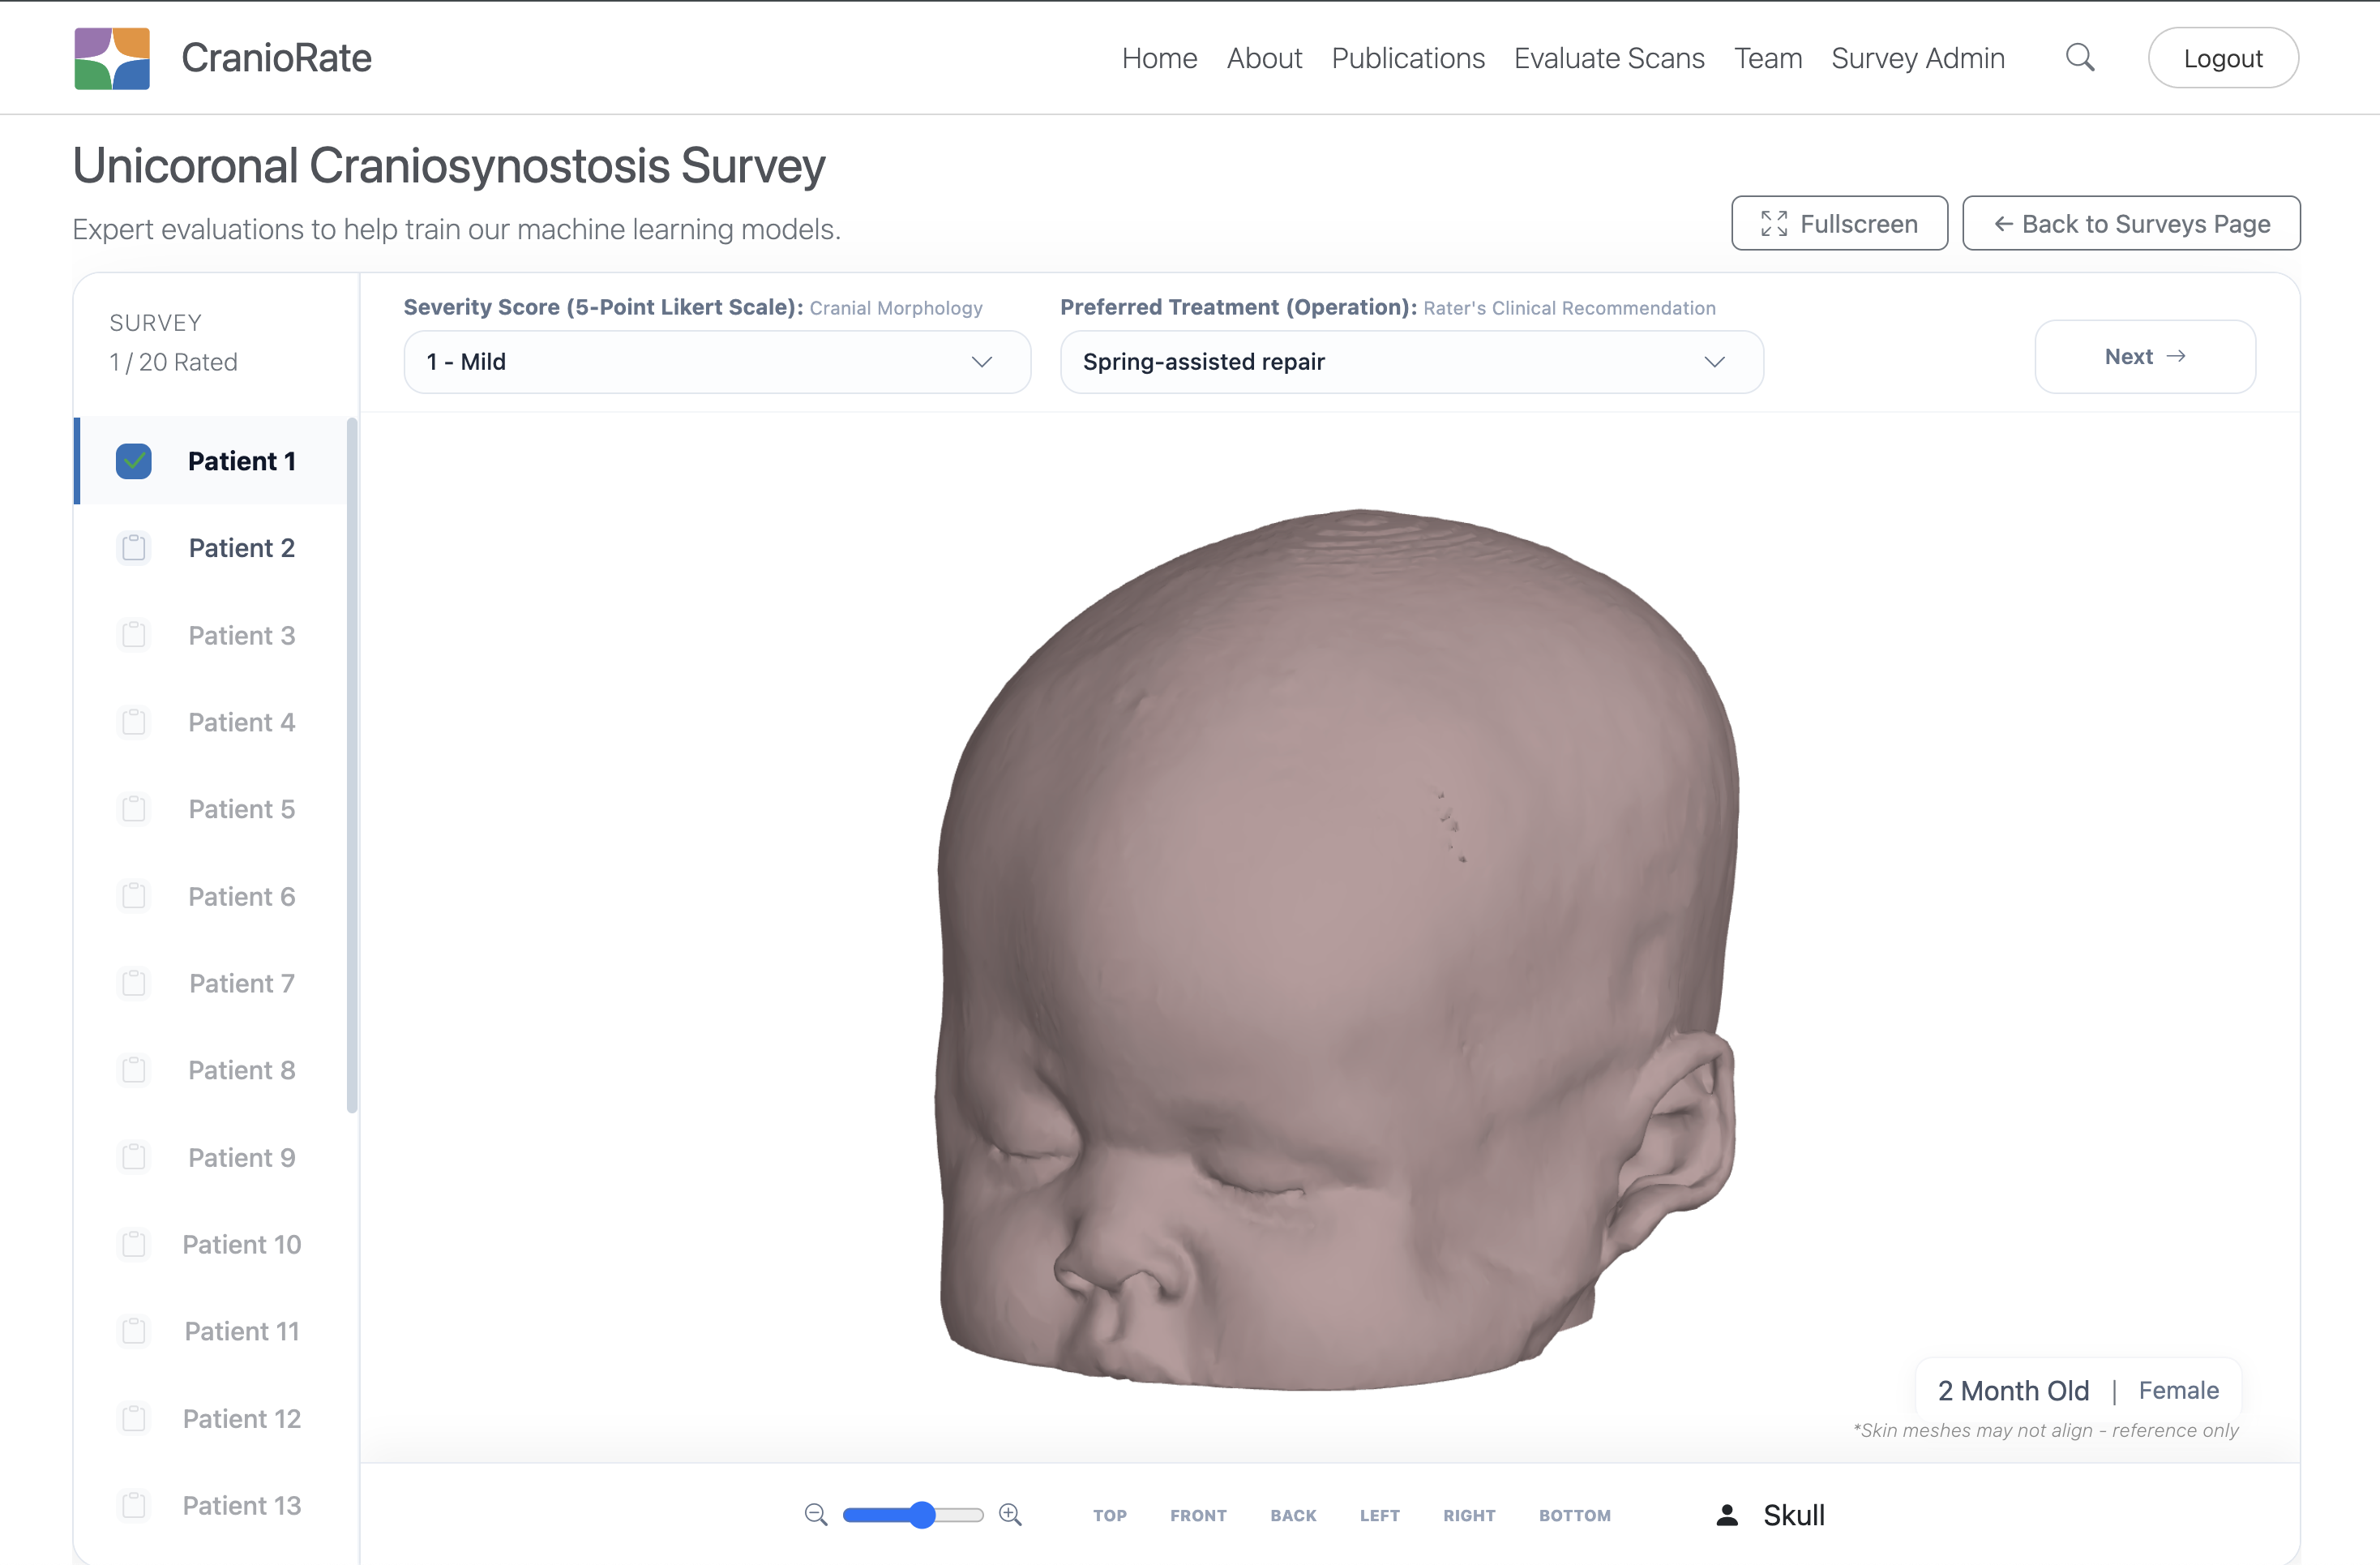Navigate to Evaluate Scans
Screen dimensions: 2380x1565
click(1609, 58)
